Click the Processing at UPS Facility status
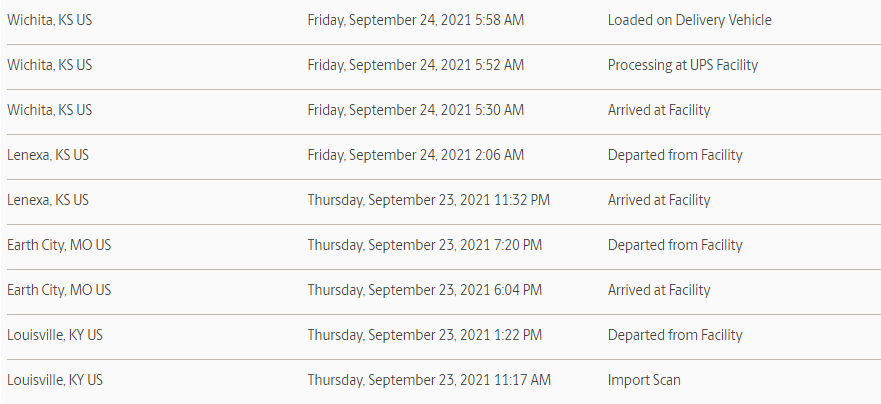 683,66
